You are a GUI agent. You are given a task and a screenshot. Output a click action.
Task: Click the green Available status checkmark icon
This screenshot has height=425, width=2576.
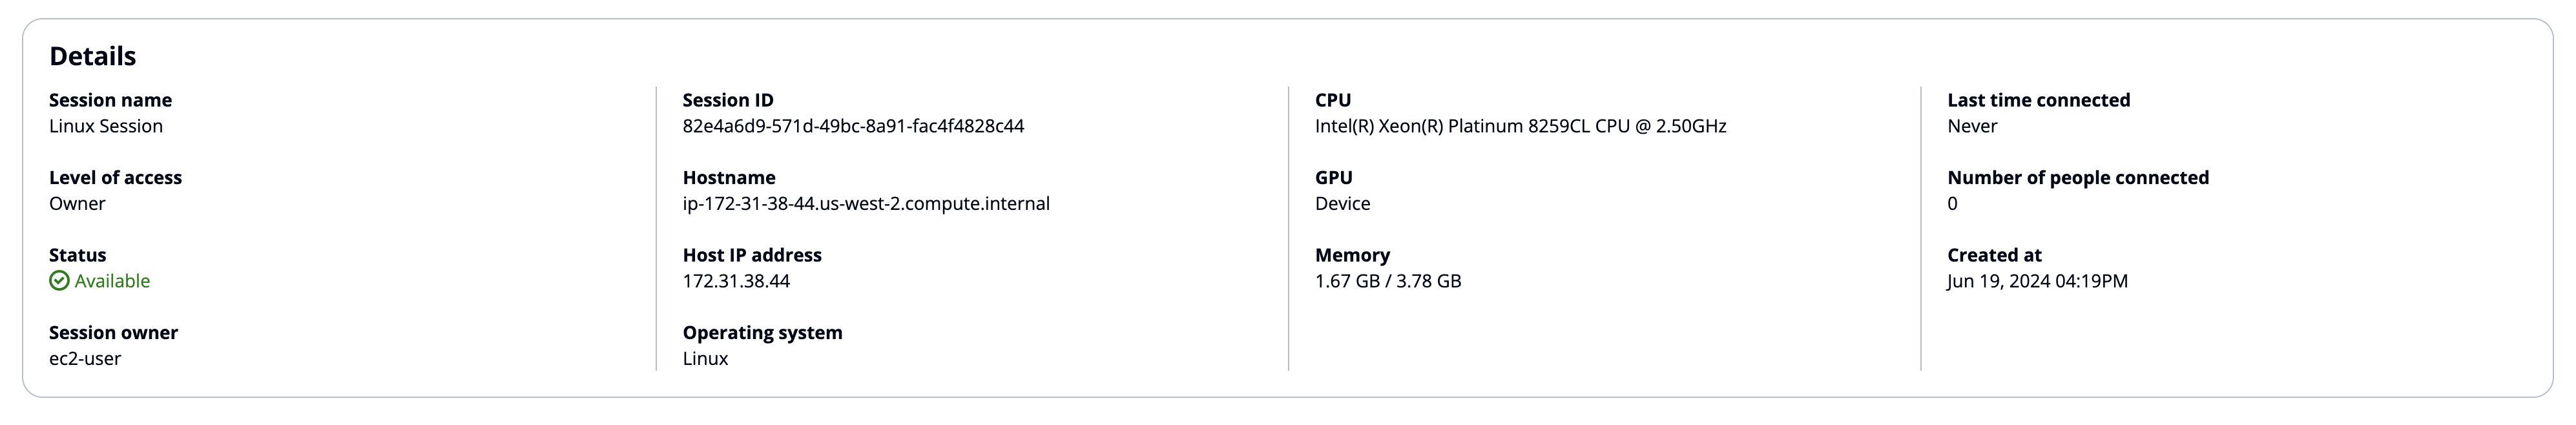click(59, 281)
